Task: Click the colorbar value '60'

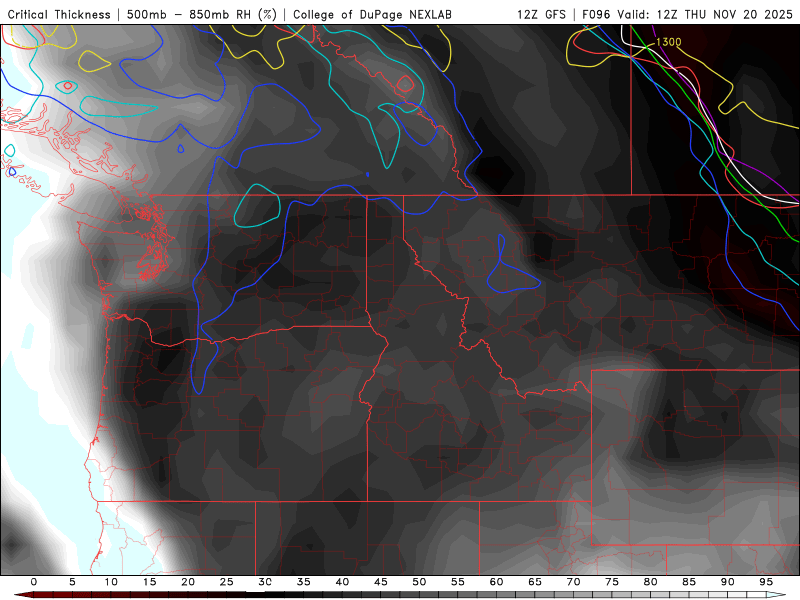Action: 496,582
